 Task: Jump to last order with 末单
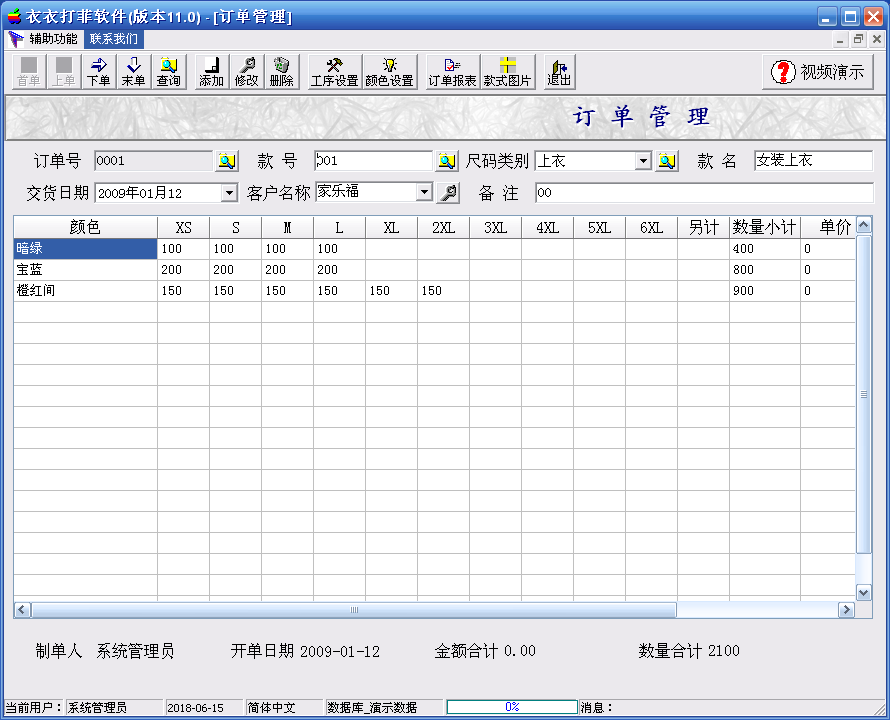coord(133,72)
